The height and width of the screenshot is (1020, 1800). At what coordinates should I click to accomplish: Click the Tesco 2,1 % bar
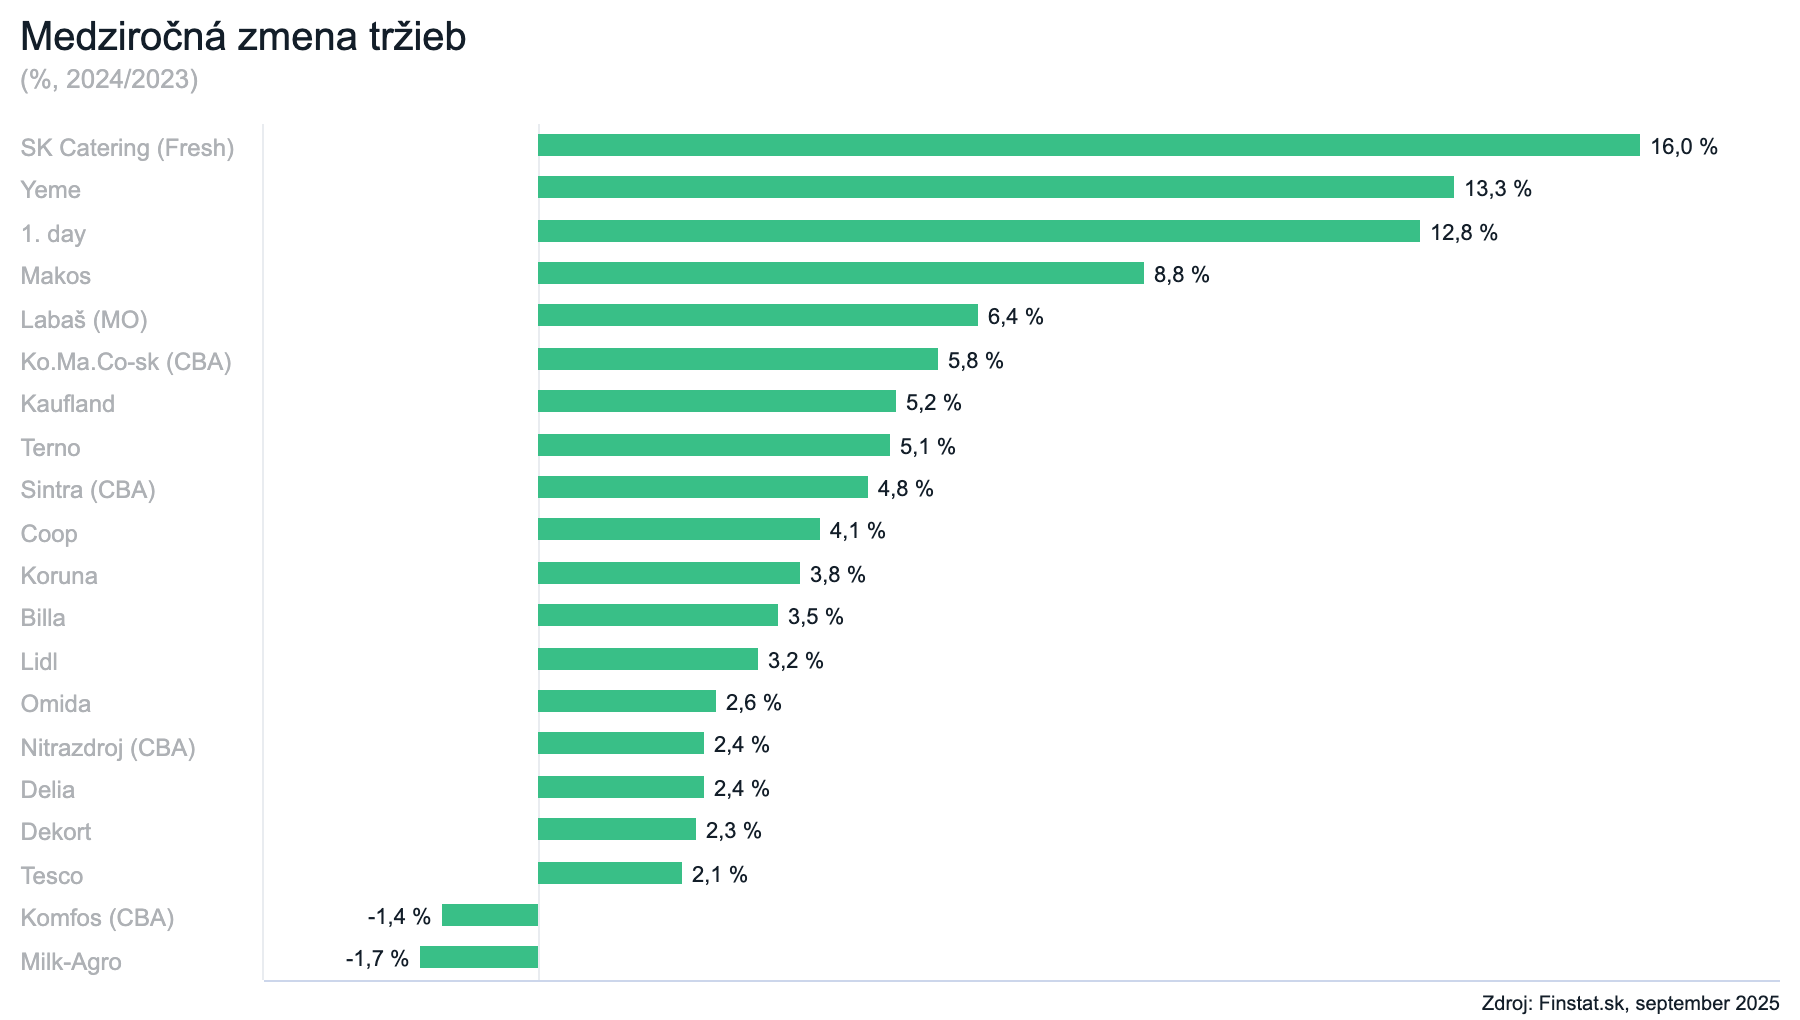(x=609, y=873)
